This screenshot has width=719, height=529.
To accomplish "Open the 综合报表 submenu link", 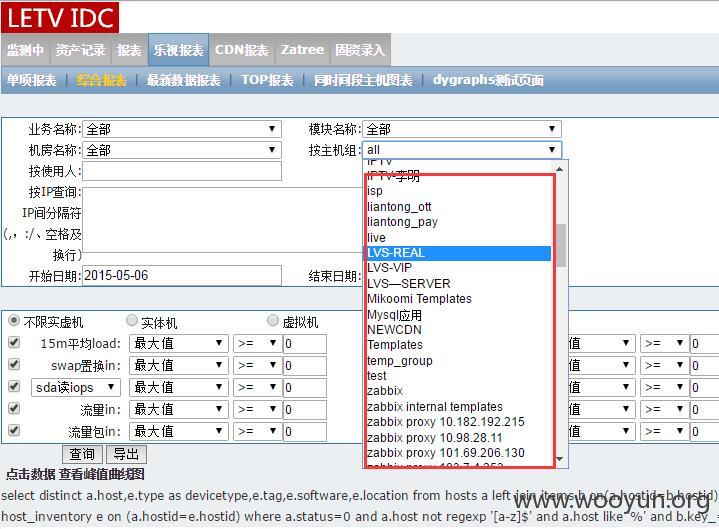I will 101,80.
